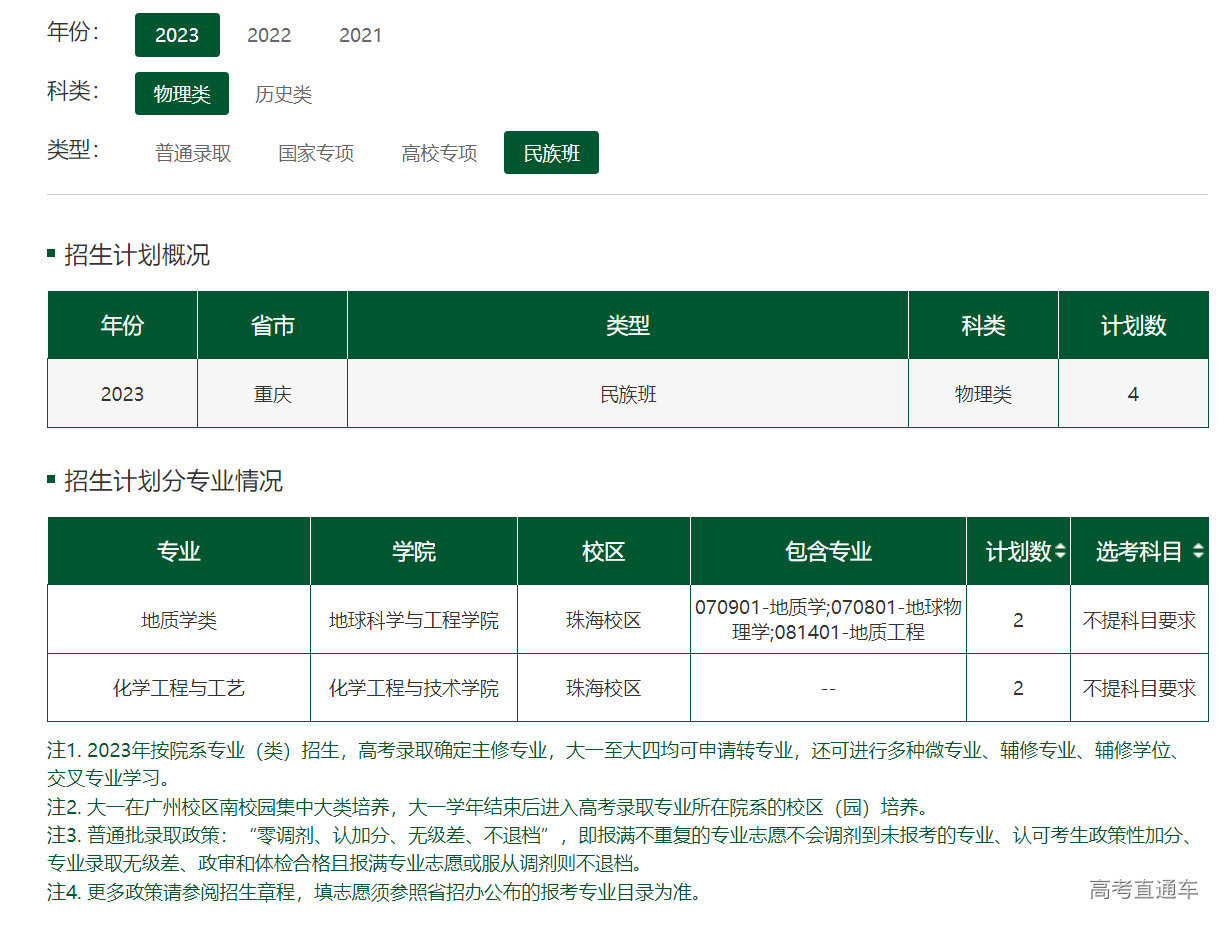Click 地球科学与工程学院 college cell
The height and width of the screenshot is (929, 1227).
413,620
